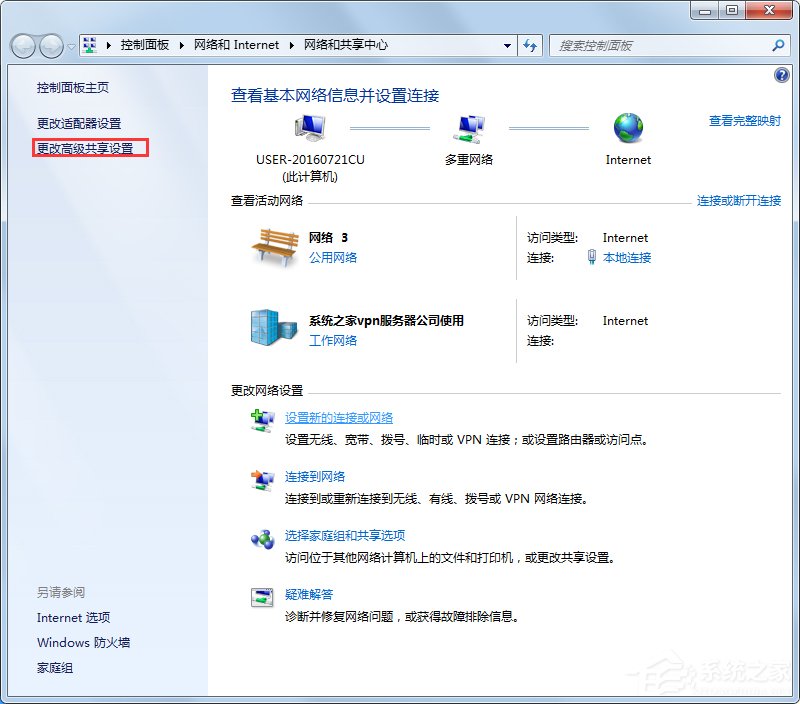Open the Internet globe icon in network map
The height and width of the screenshot is (704, 800).
click(x=628, y=128)
